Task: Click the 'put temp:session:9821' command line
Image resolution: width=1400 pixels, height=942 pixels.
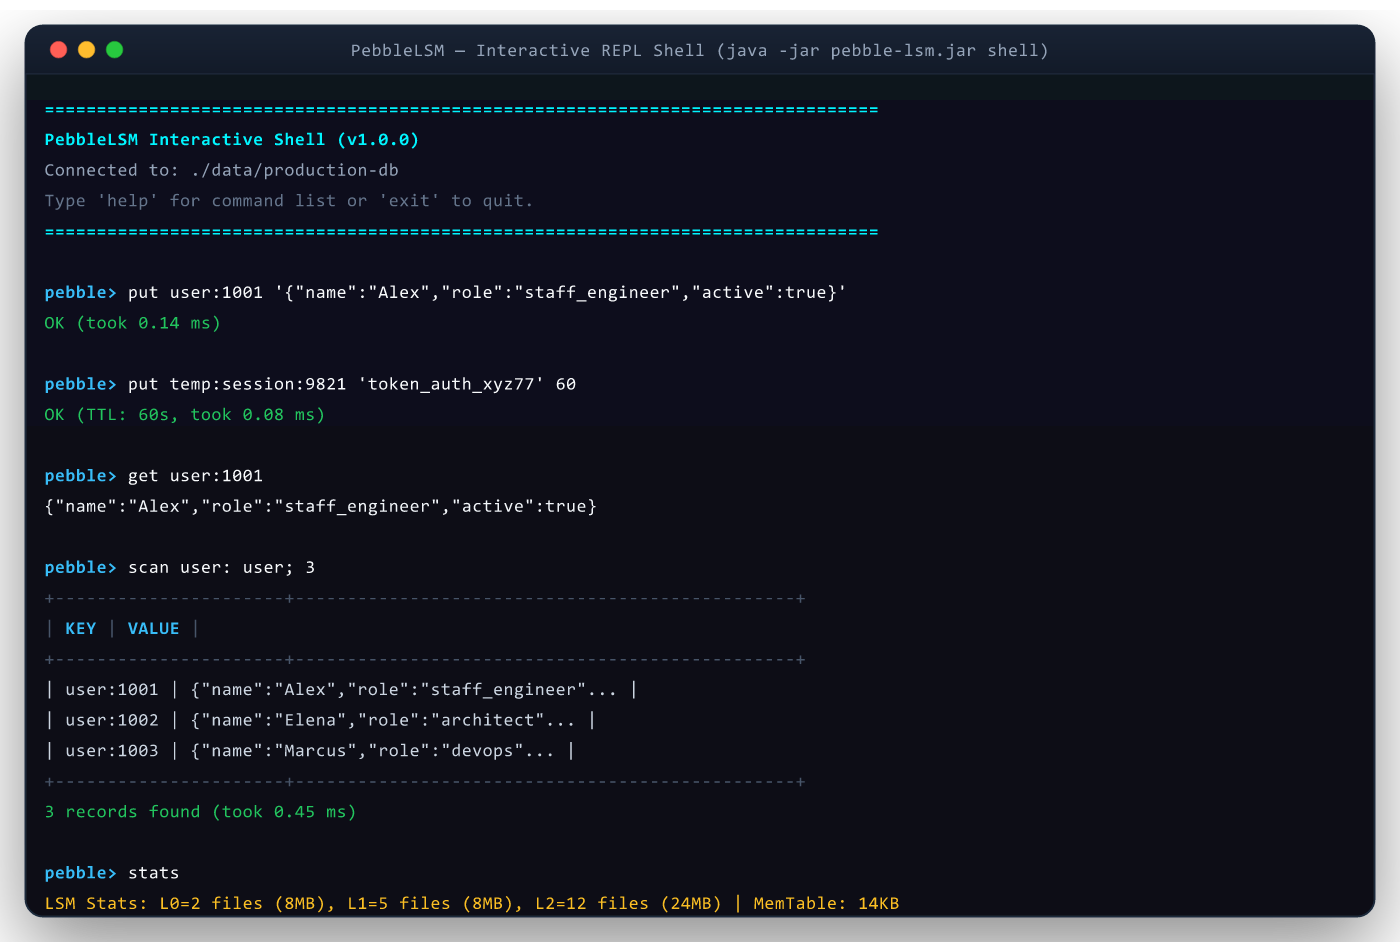Action: pyautogui.click(x=310, y=384)
